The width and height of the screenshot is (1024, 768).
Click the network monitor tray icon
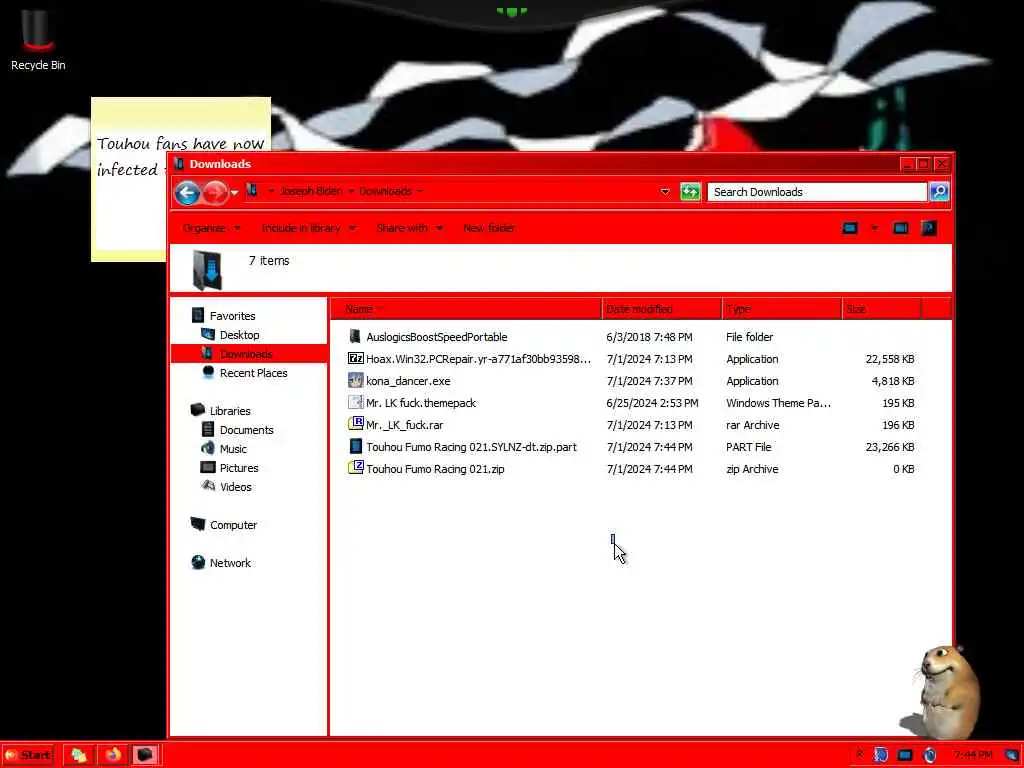[x=904, y=755]
